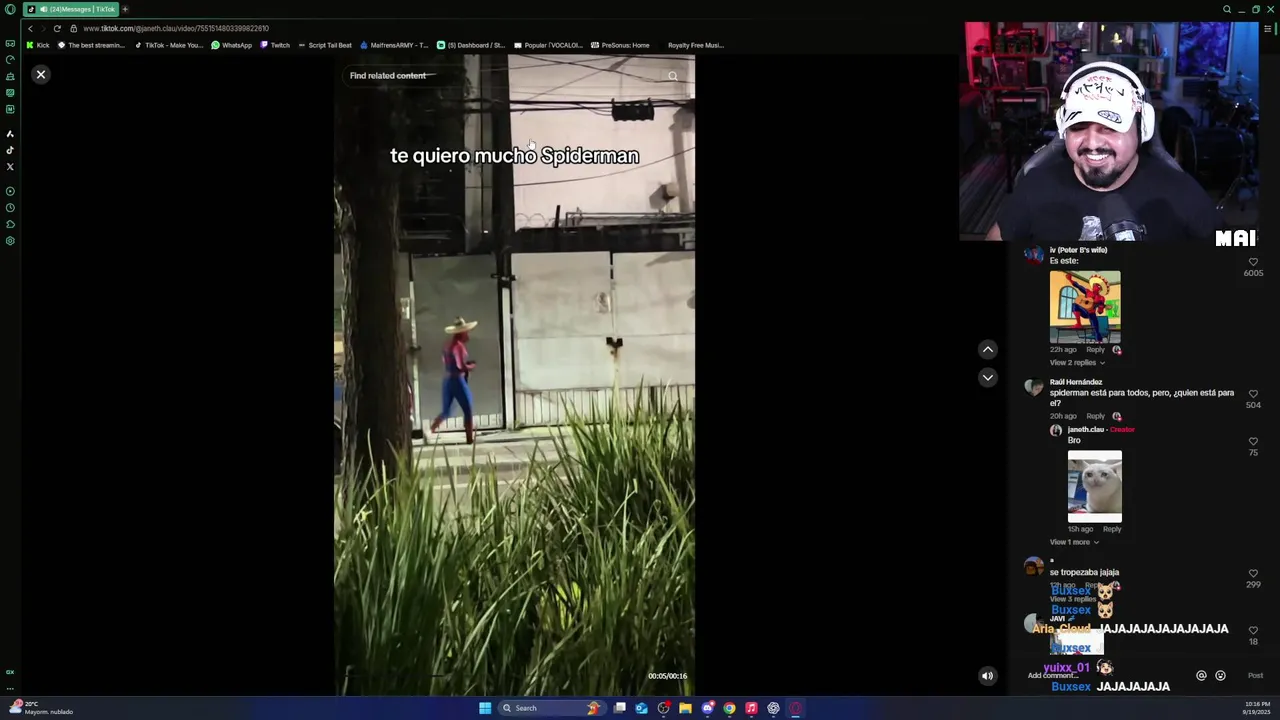Like Raúl Hernández's comment with 504 likes
The width and height of the screenshot is (1280, 720).
[1253, 394]
